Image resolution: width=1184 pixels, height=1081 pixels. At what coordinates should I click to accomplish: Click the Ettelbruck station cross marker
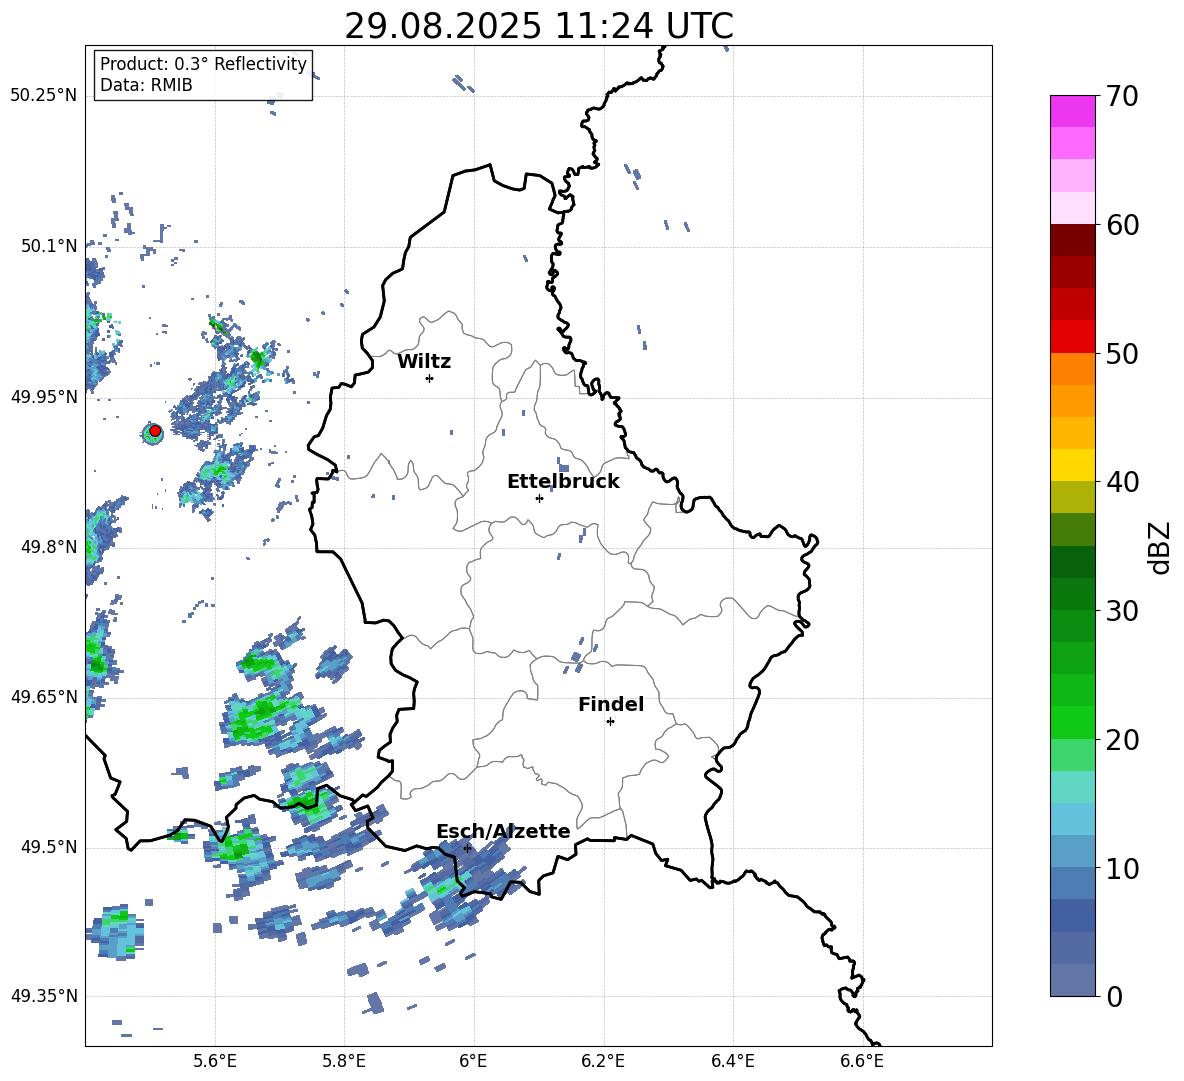pyautogui.click(x=539, y=498)
